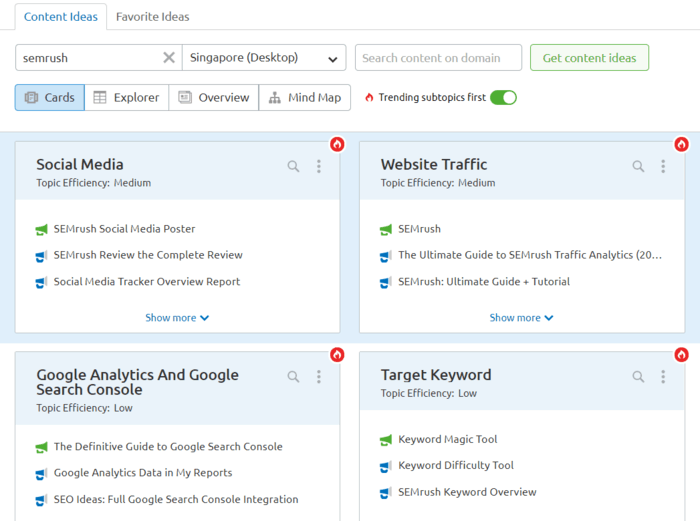Click trending flame badge on Website Traffic card

coord(681,144)
